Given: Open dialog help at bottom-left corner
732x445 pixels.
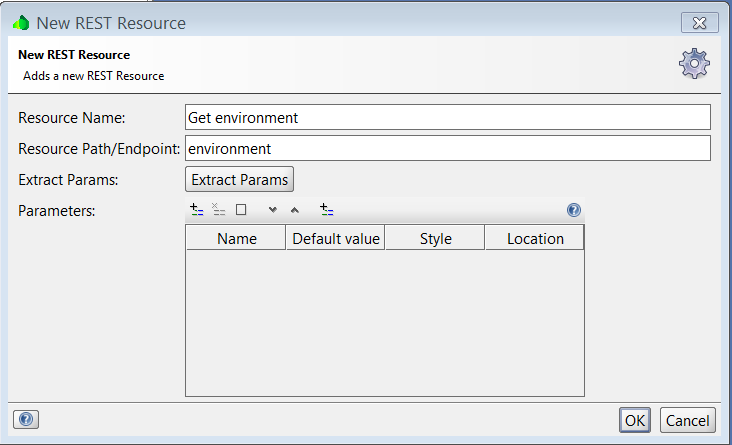Looking at the screenshot, I should (27, 420).
